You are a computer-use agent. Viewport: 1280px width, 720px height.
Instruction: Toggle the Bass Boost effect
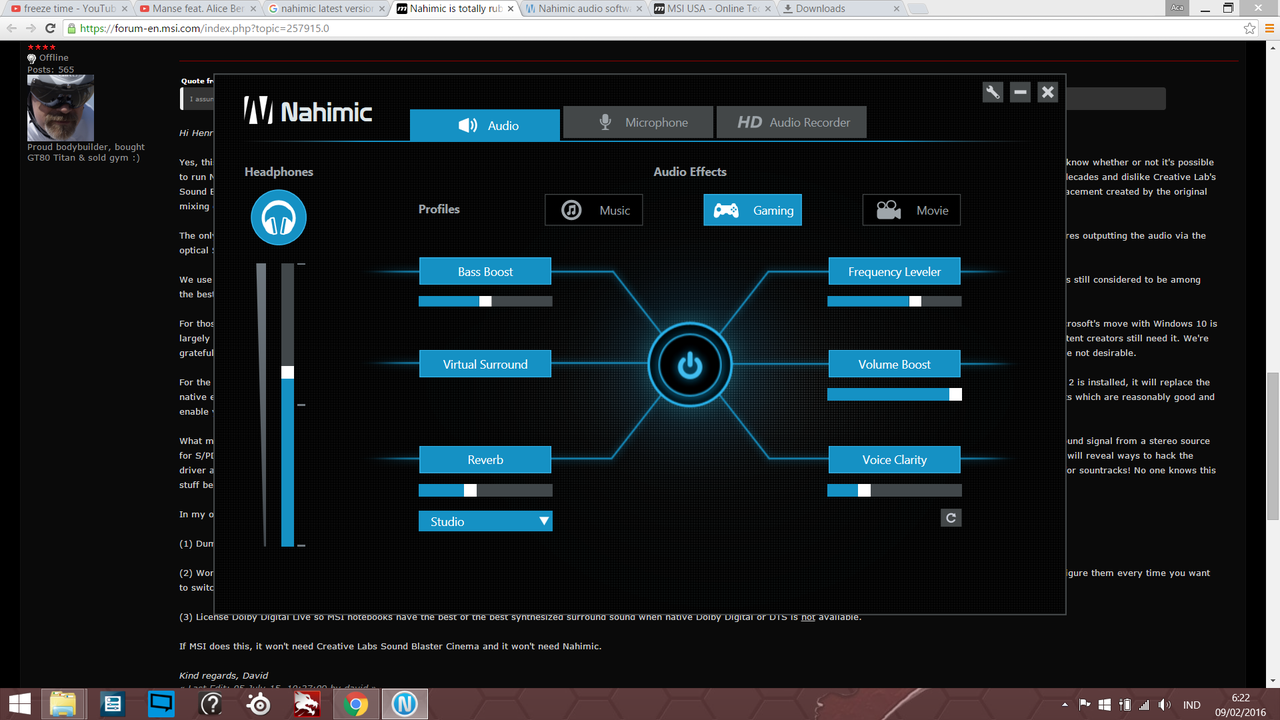(485, 272)
